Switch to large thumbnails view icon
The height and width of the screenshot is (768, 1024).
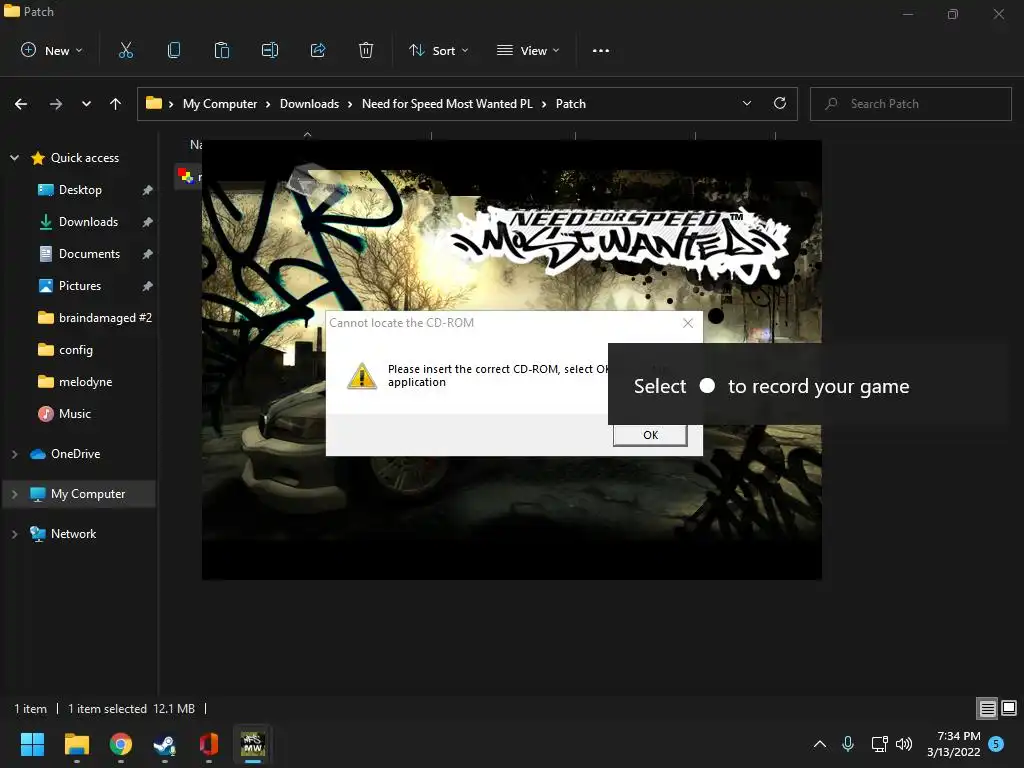tap(1009, 708)
